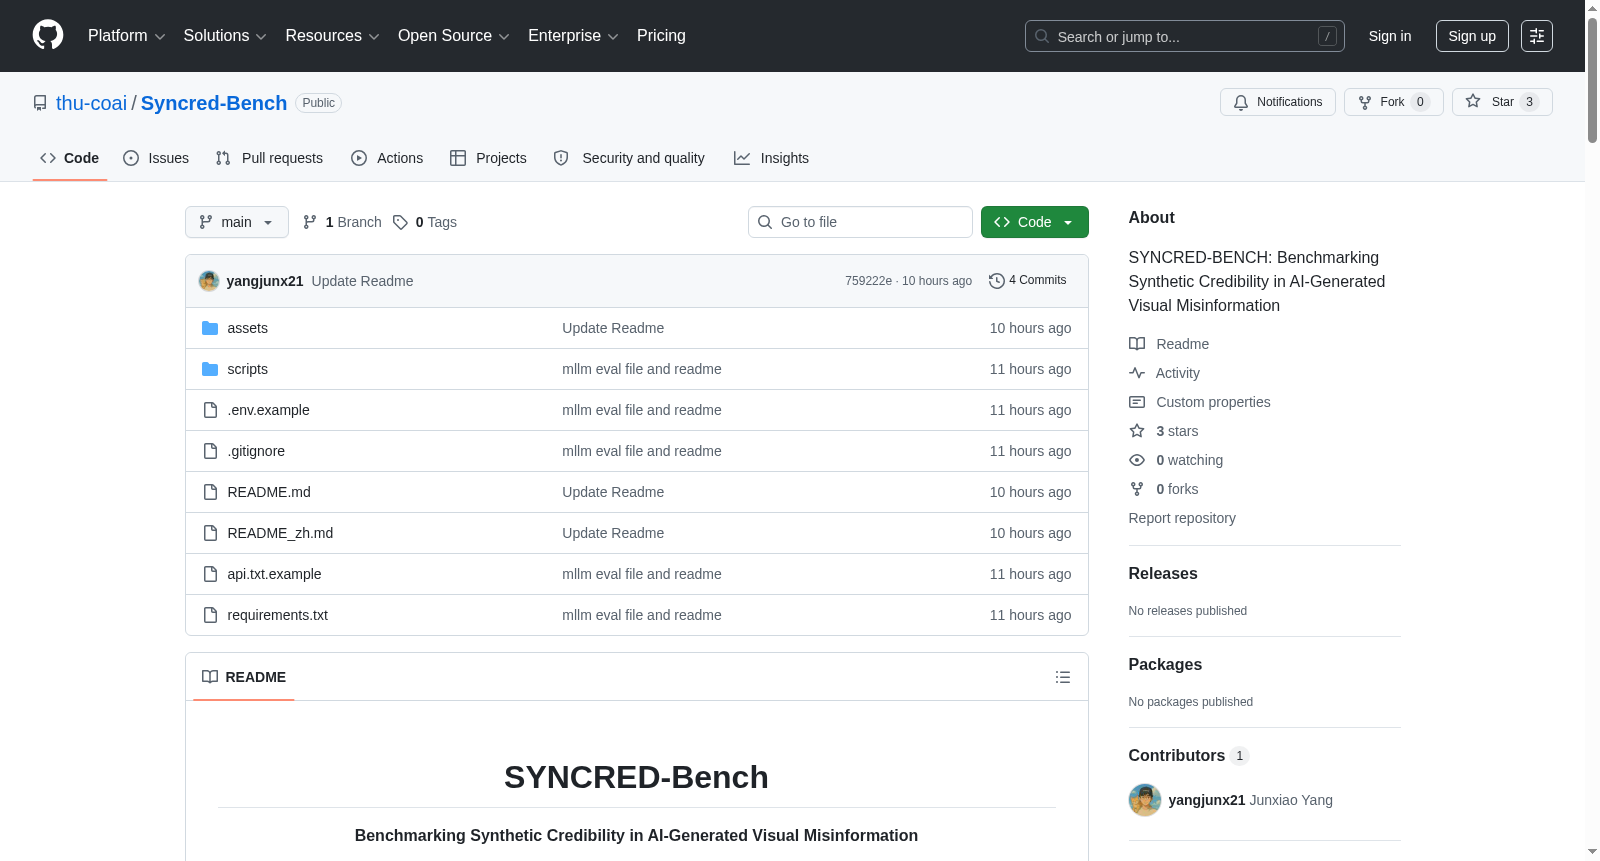Expand the Resources menu
This screenshot has height=861, width=1600.
tap(332, 36)
